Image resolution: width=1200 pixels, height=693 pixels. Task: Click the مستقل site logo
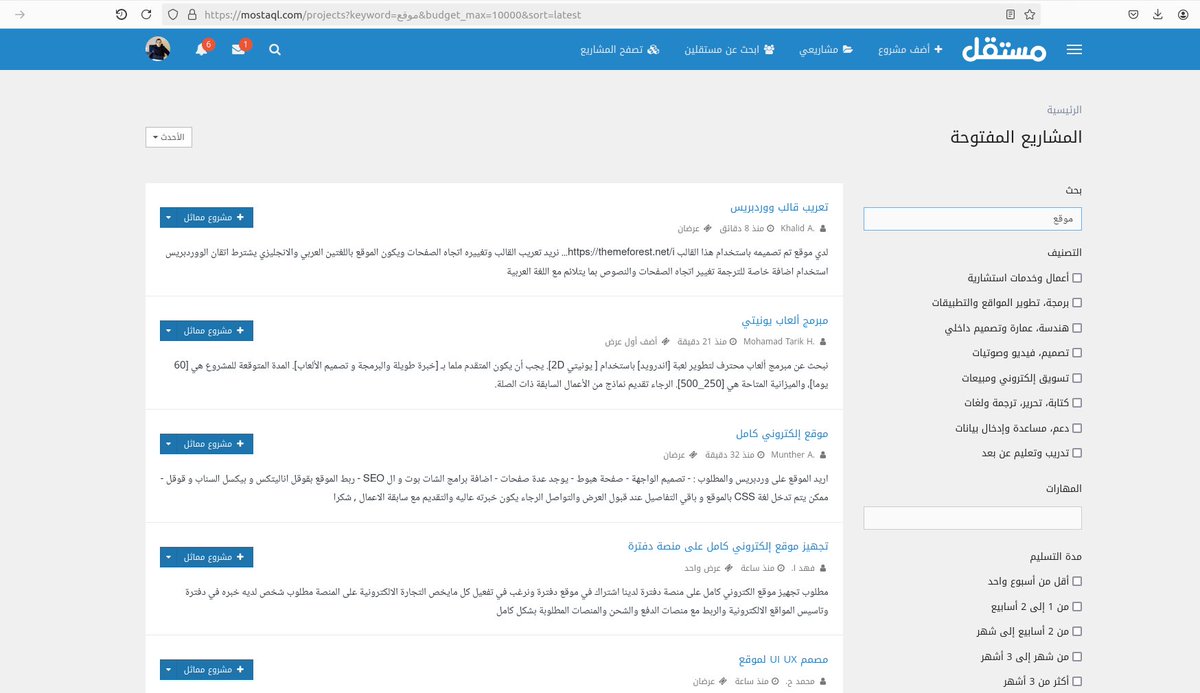[1004, 49]
